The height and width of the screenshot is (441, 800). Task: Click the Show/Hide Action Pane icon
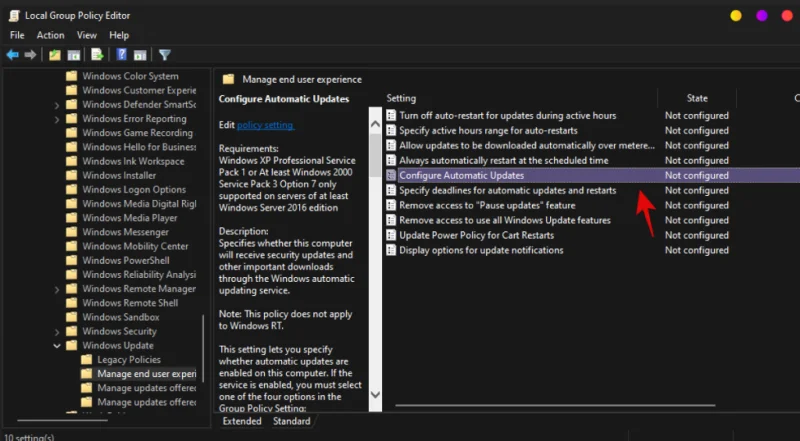139,55
